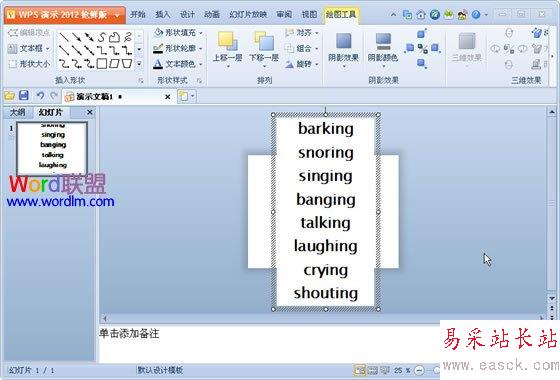Move the shape gallery down one row

pyautogui.click(x=139, y=49)
